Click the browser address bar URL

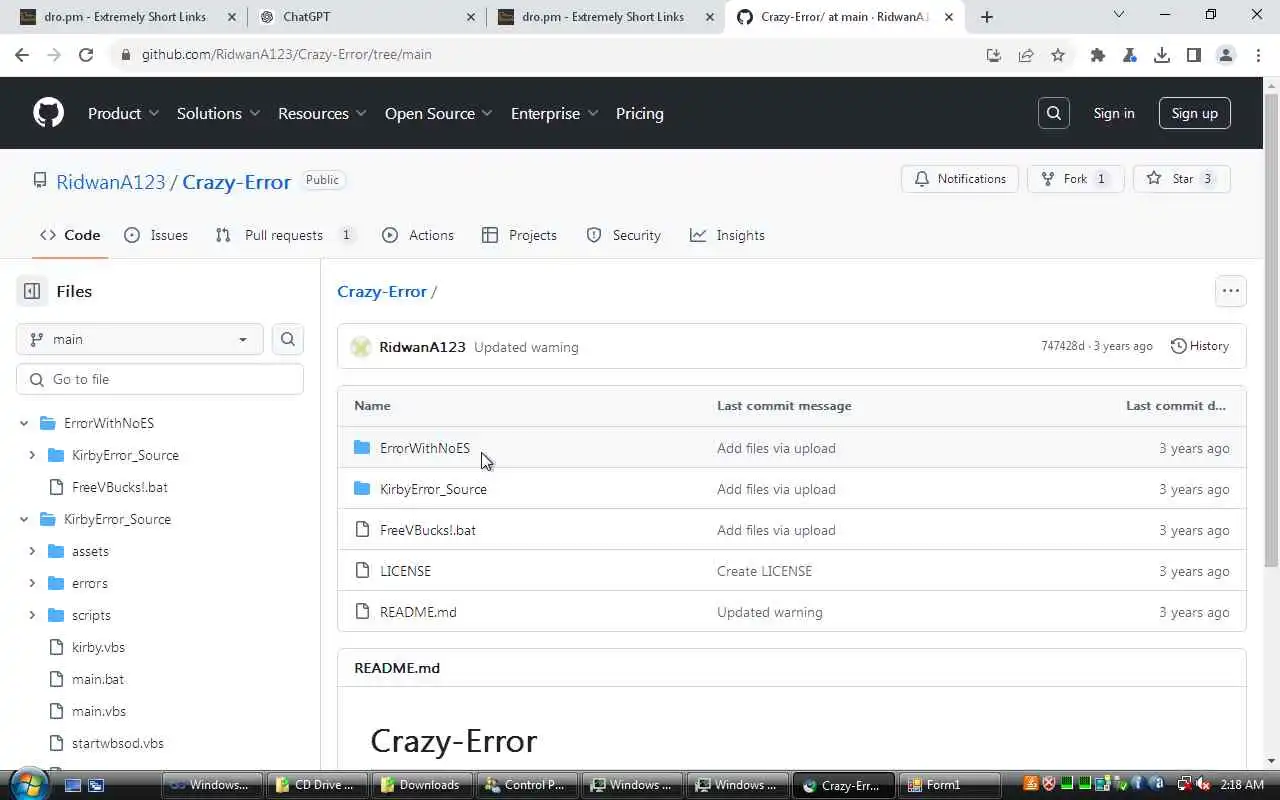pos(286,55)
